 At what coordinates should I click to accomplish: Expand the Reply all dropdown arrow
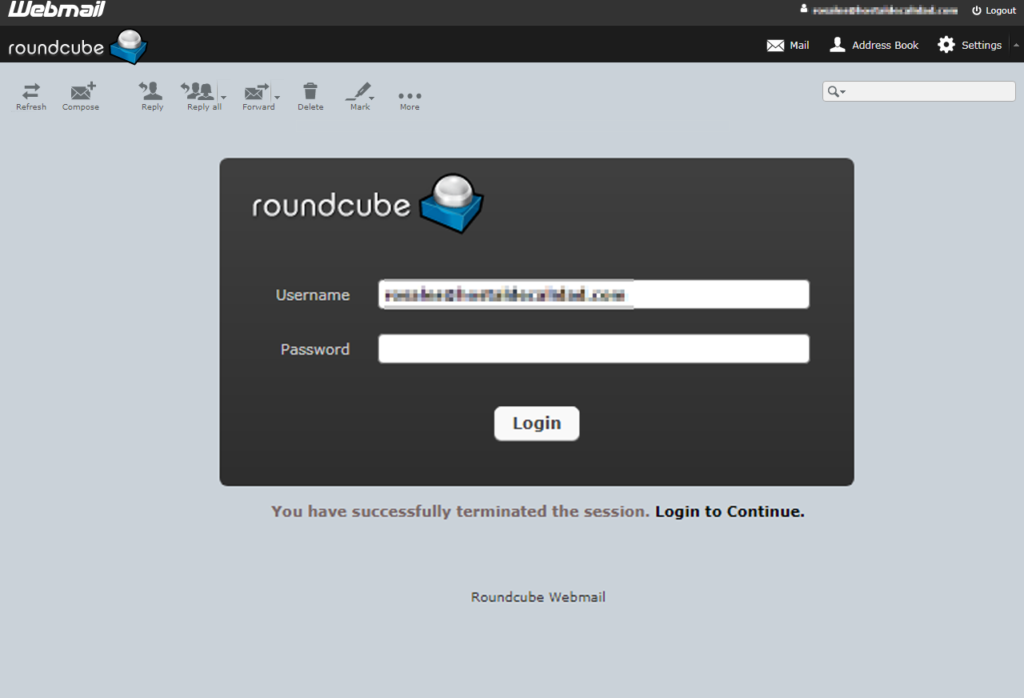pyautogui.click(x=223, y=97)
